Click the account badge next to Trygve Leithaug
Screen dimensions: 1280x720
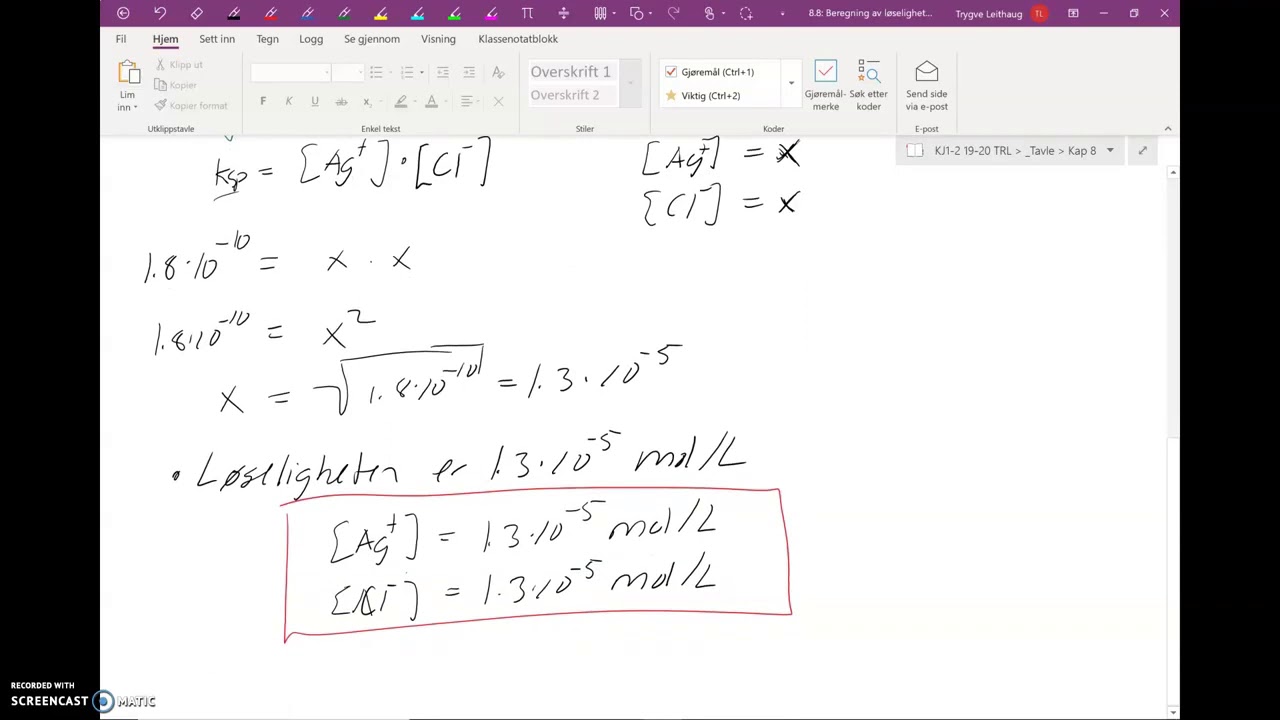point(1039,13)
